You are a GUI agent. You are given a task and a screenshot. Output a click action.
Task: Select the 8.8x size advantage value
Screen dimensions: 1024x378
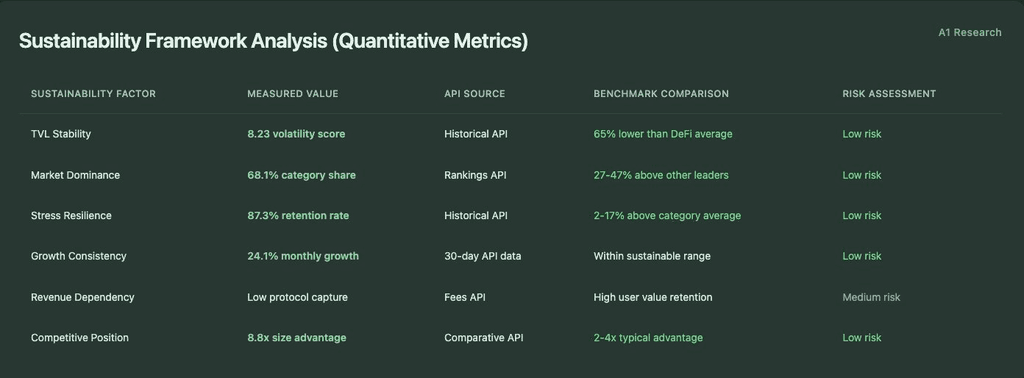296,338
